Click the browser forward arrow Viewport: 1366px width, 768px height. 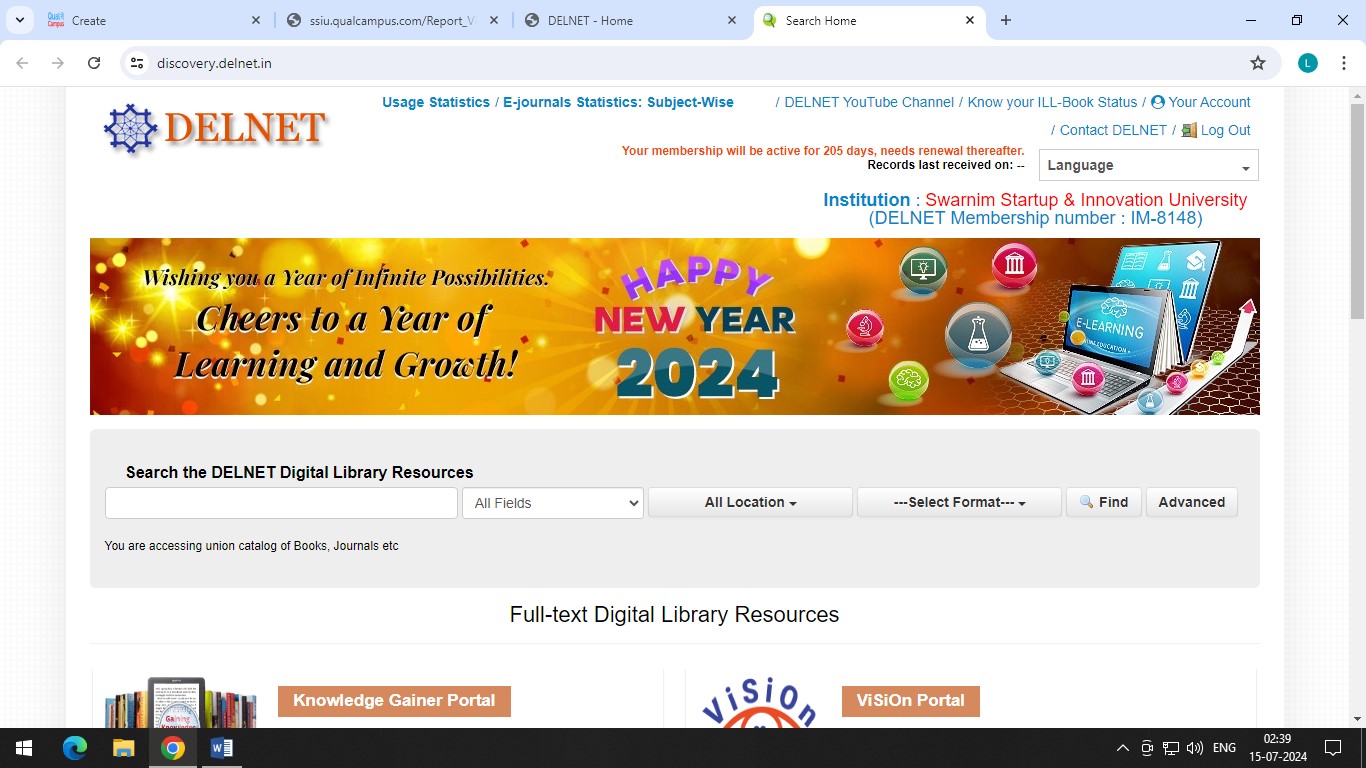pos(58,63)
